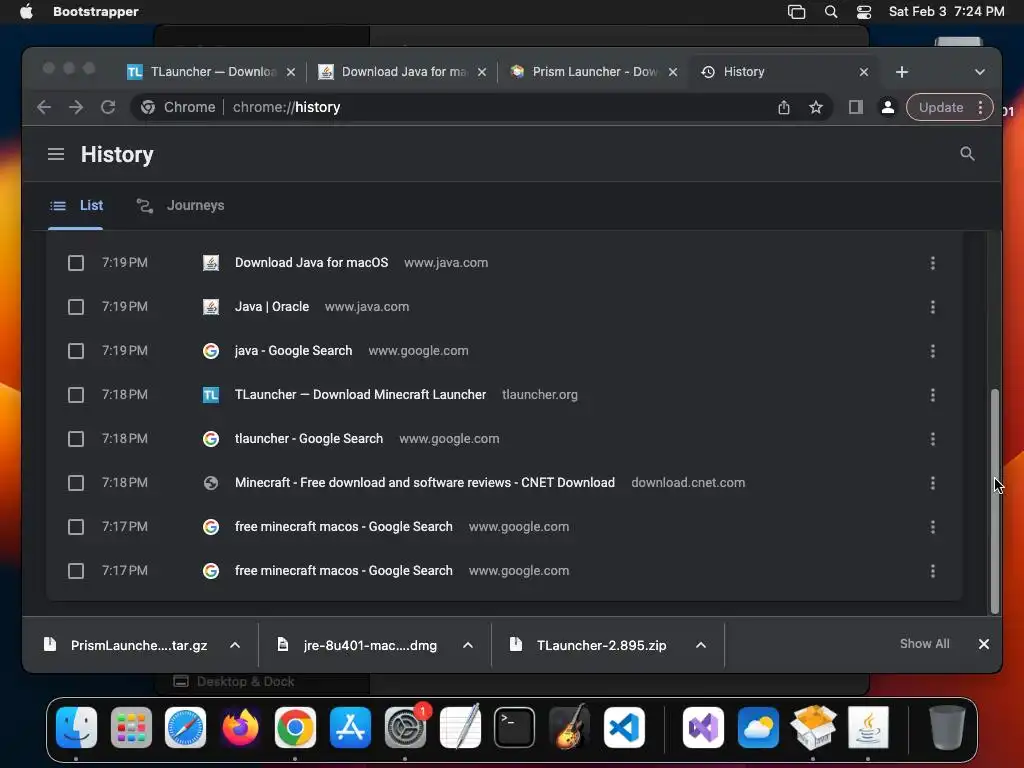Check the Java | Oracle entry checkbox

76,307
